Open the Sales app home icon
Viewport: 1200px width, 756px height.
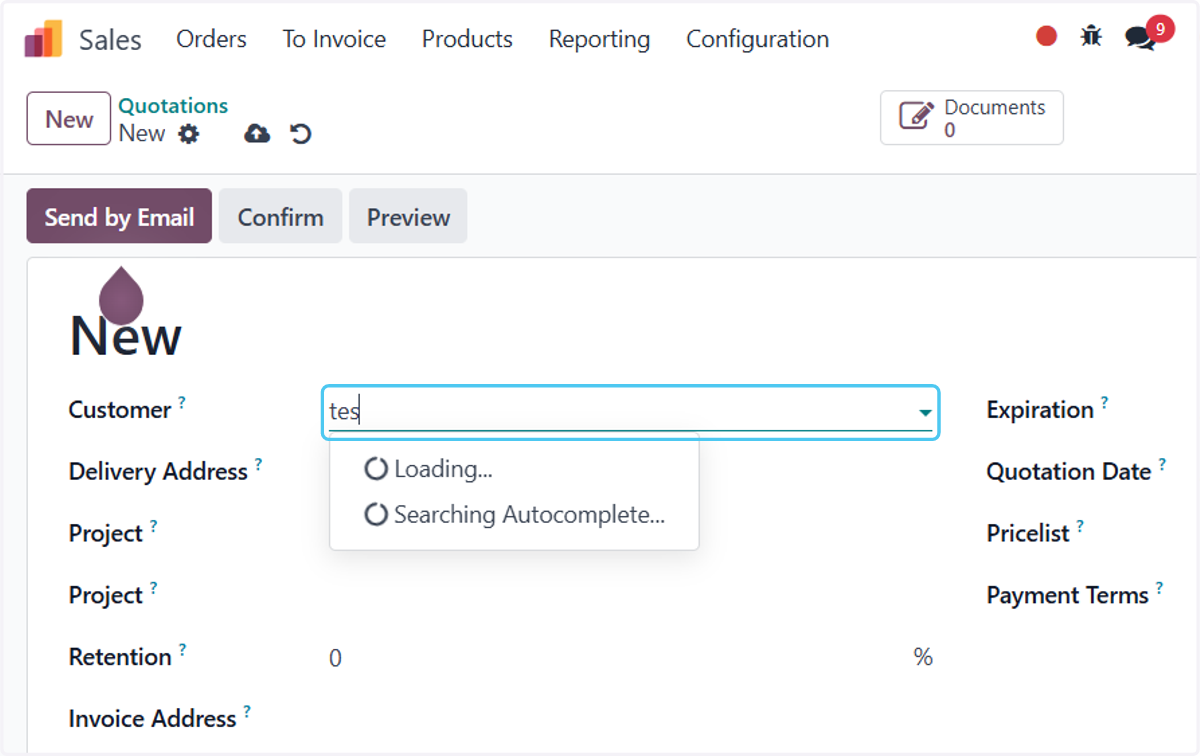[x=43, y=39]
